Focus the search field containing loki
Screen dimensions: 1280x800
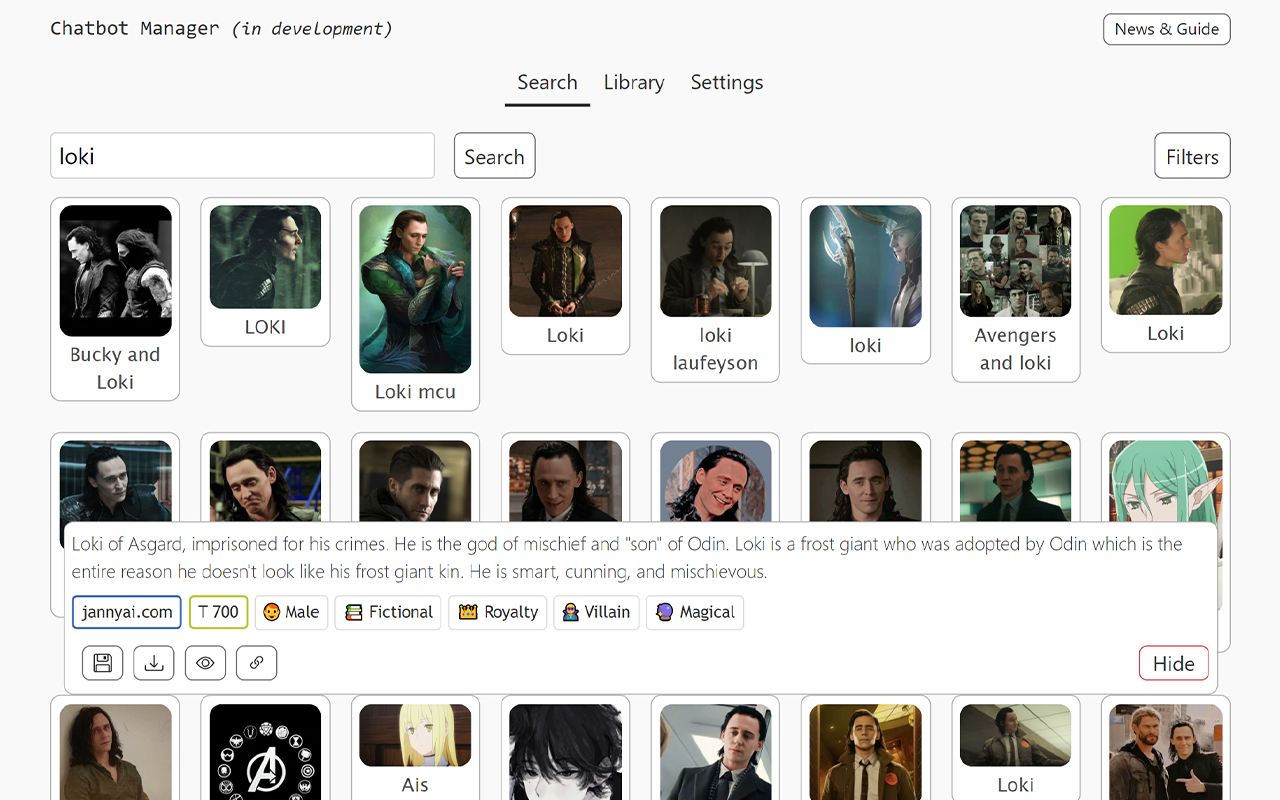click(x=242, y=156)
